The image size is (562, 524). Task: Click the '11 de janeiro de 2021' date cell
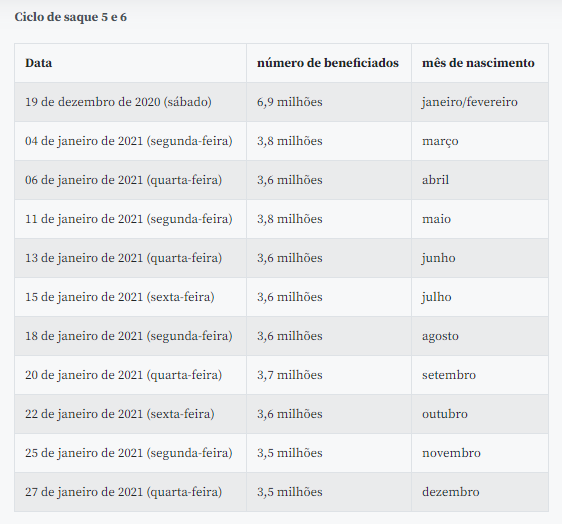pos(130,219)
